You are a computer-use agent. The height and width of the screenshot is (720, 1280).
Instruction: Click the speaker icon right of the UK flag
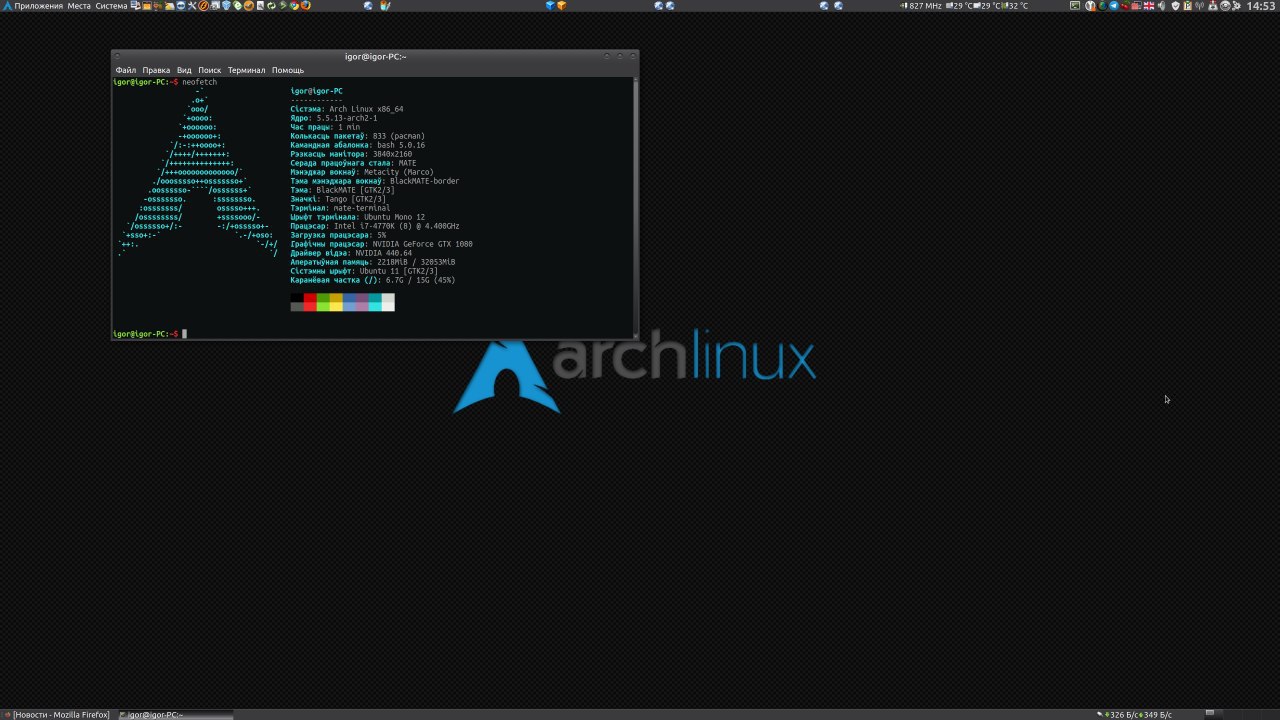[1161, 6]
